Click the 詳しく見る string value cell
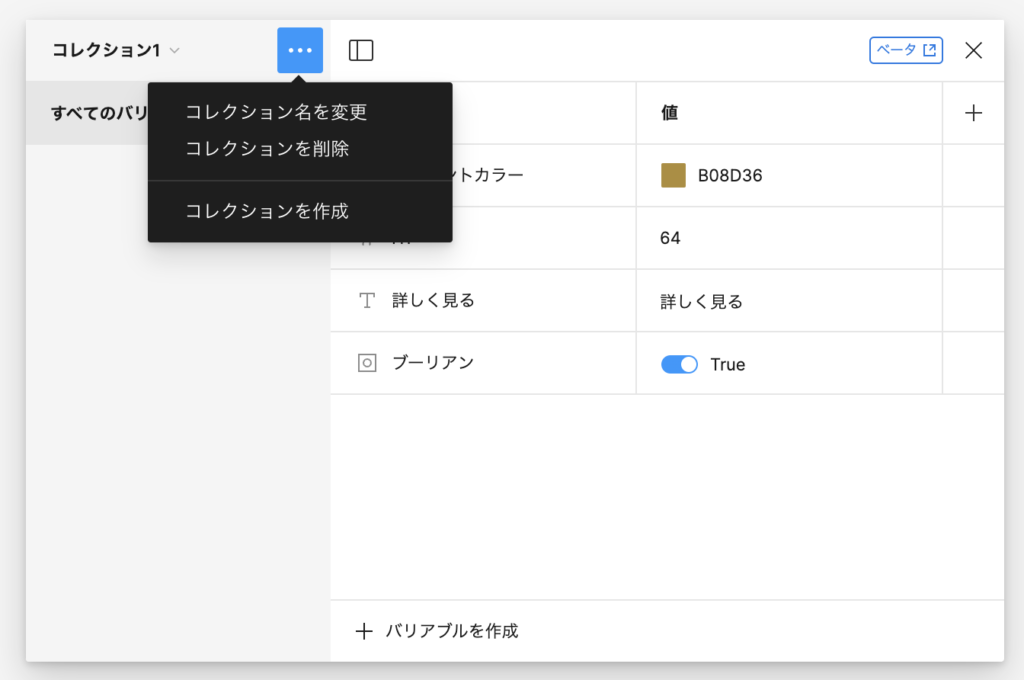Image resolution: width=1024 pixels, height=680 pixels. click(x=701, y=301)
